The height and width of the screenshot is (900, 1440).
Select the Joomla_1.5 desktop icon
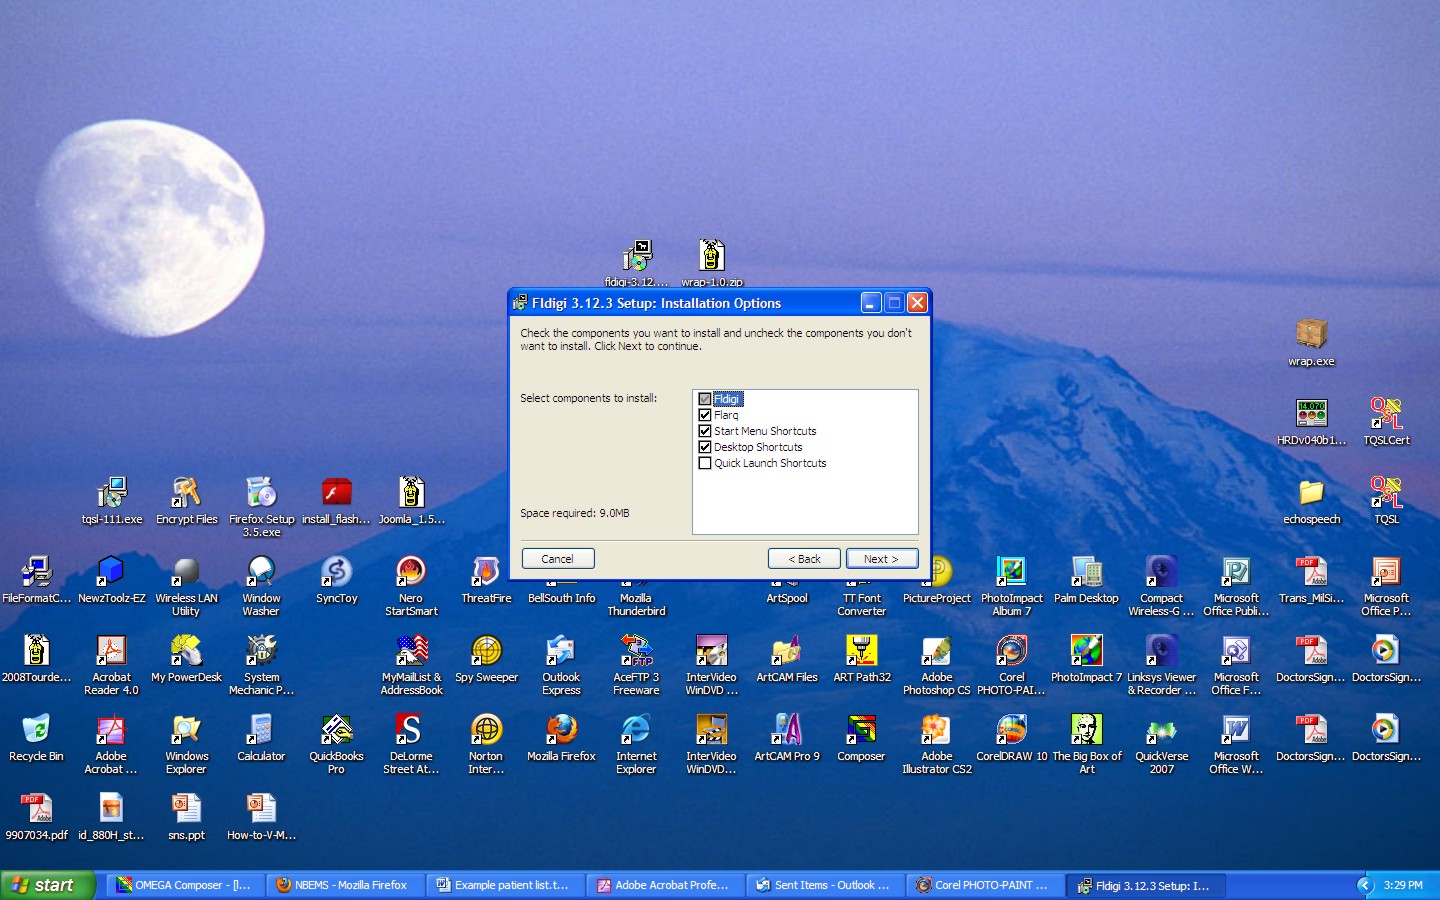tap(411, 493)
